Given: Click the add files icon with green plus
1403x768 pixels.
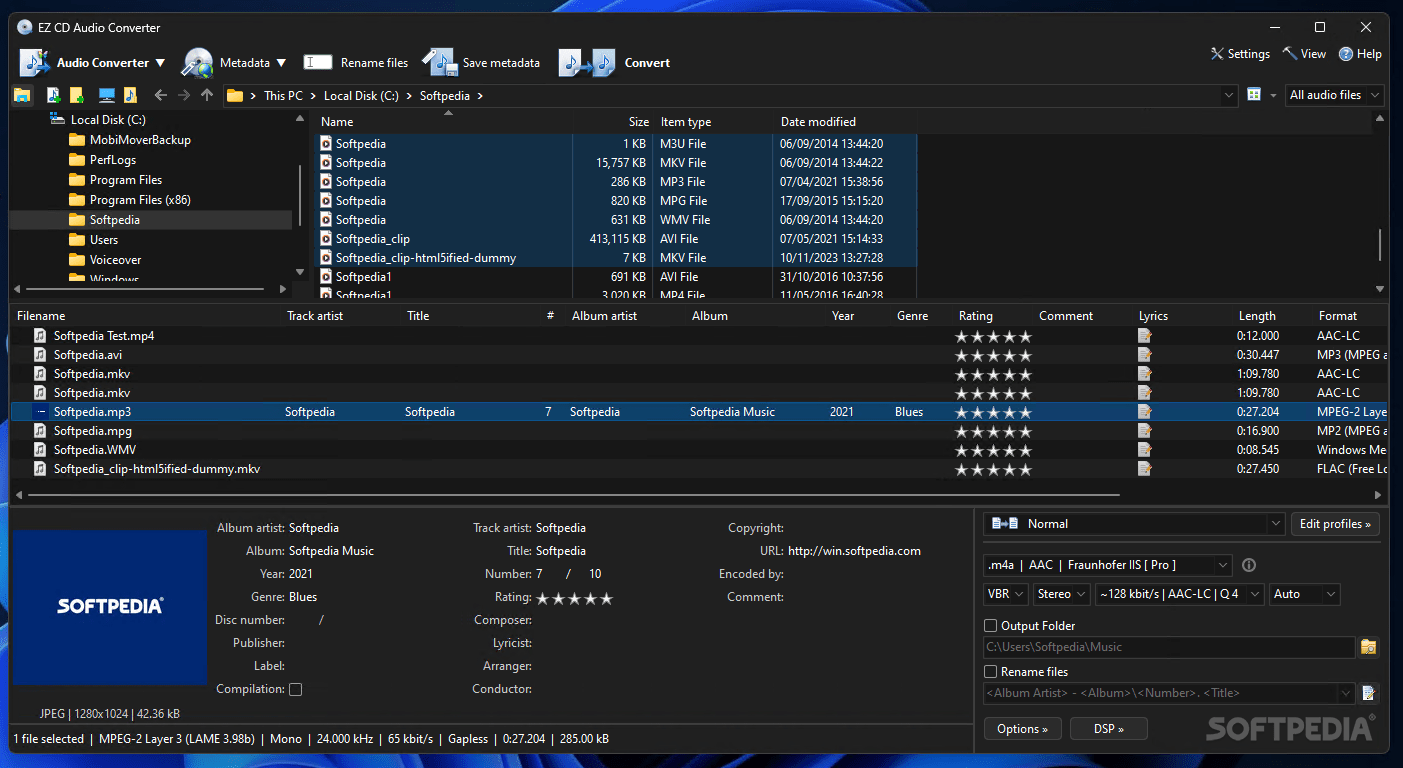Looking at the screenshot, I should click(x=53, y=96).
